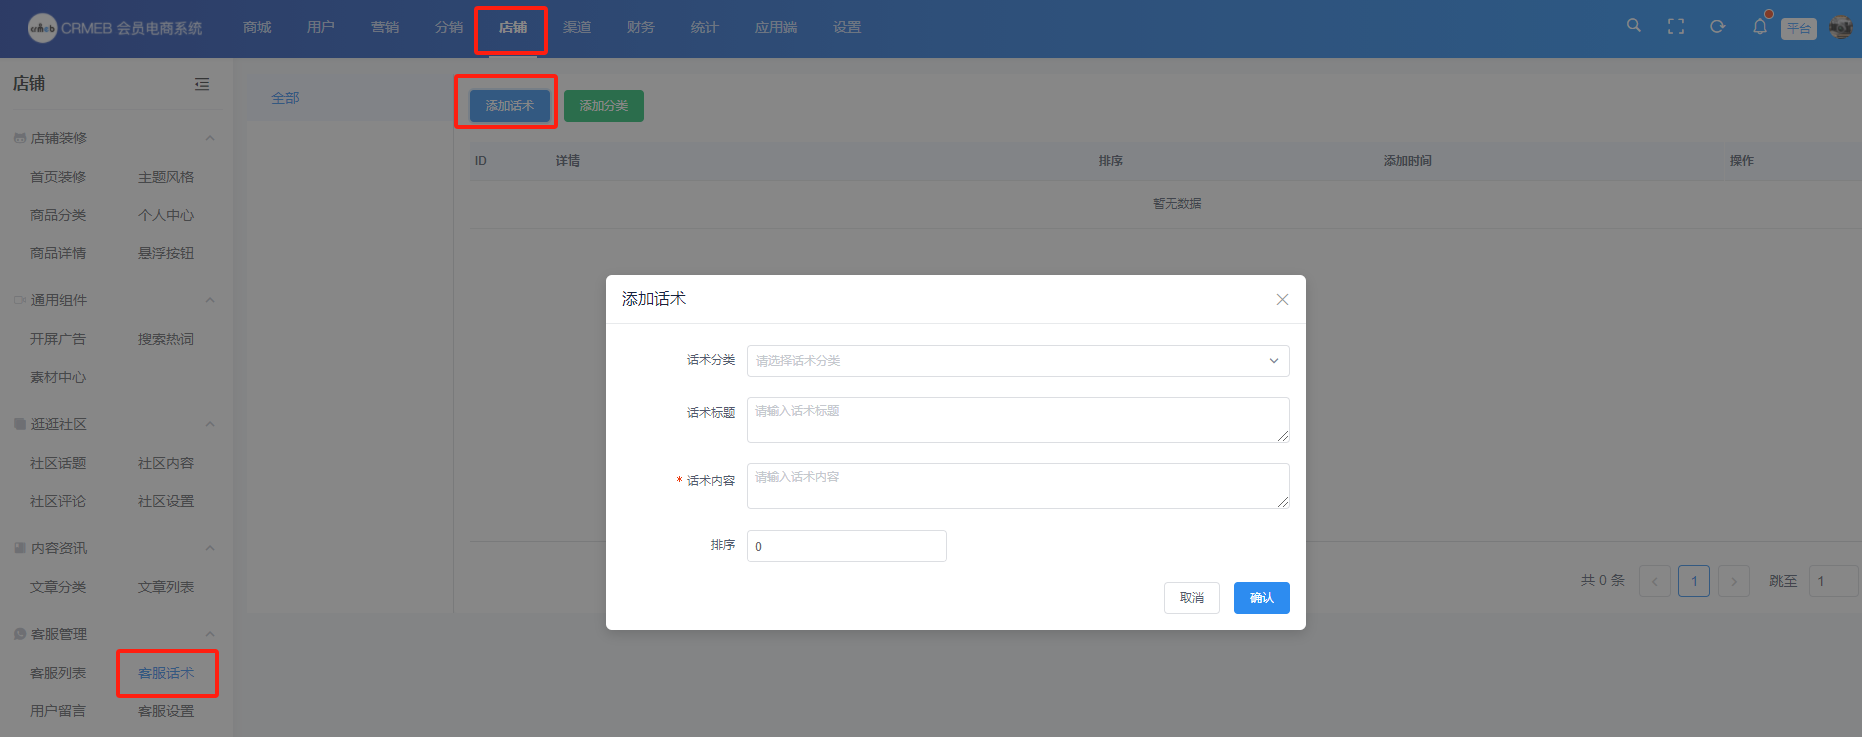Click into the 排序 number field
This screenshot has width=1862, height=737.
[846, 546]
